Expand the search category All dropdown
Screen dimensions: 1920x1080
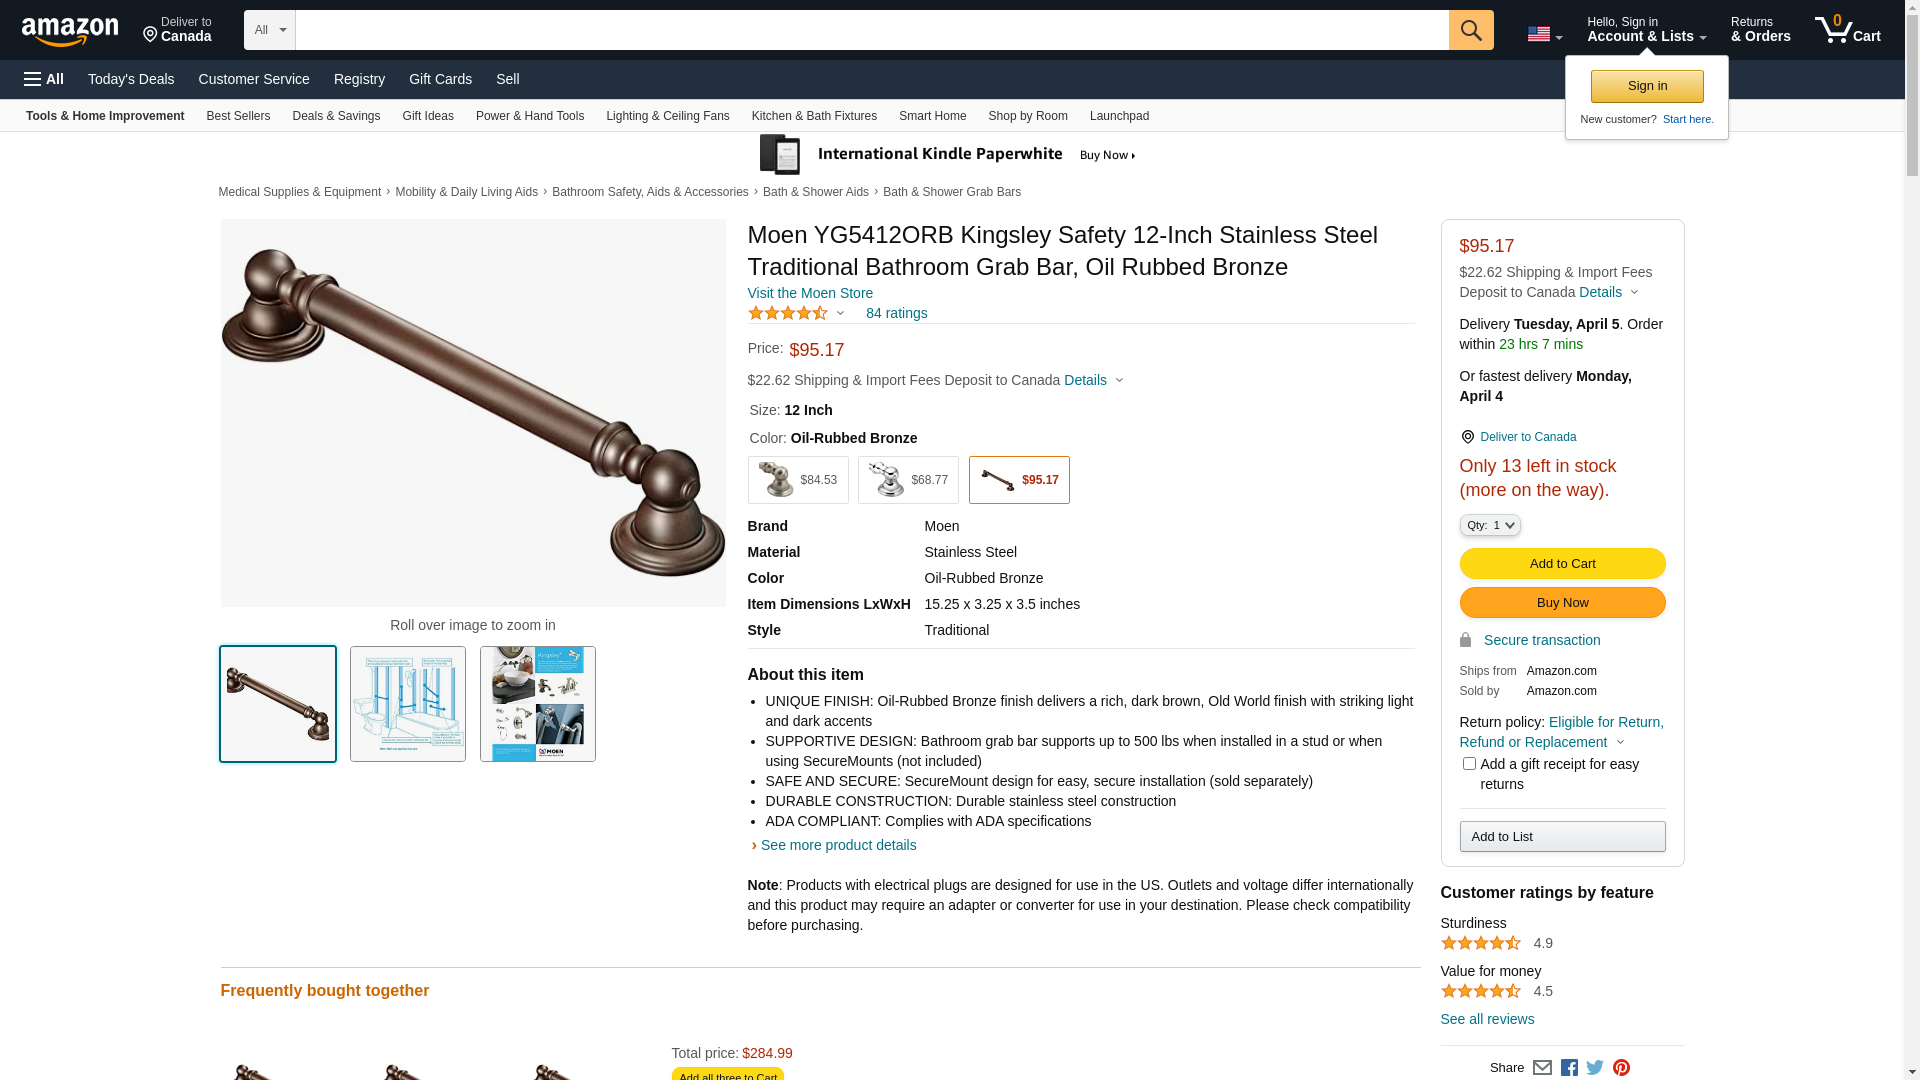click(x=269, y=30)
